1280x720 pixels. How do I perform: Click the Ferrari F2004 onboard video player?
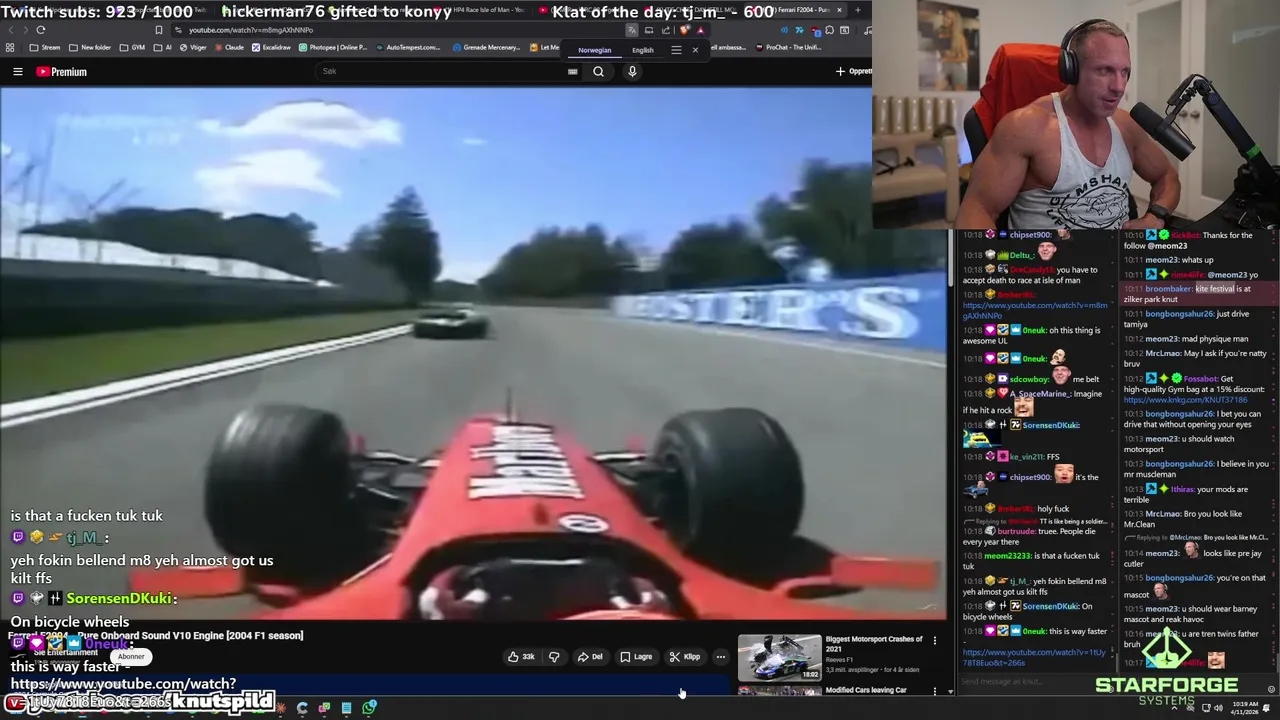coord(473,352)
